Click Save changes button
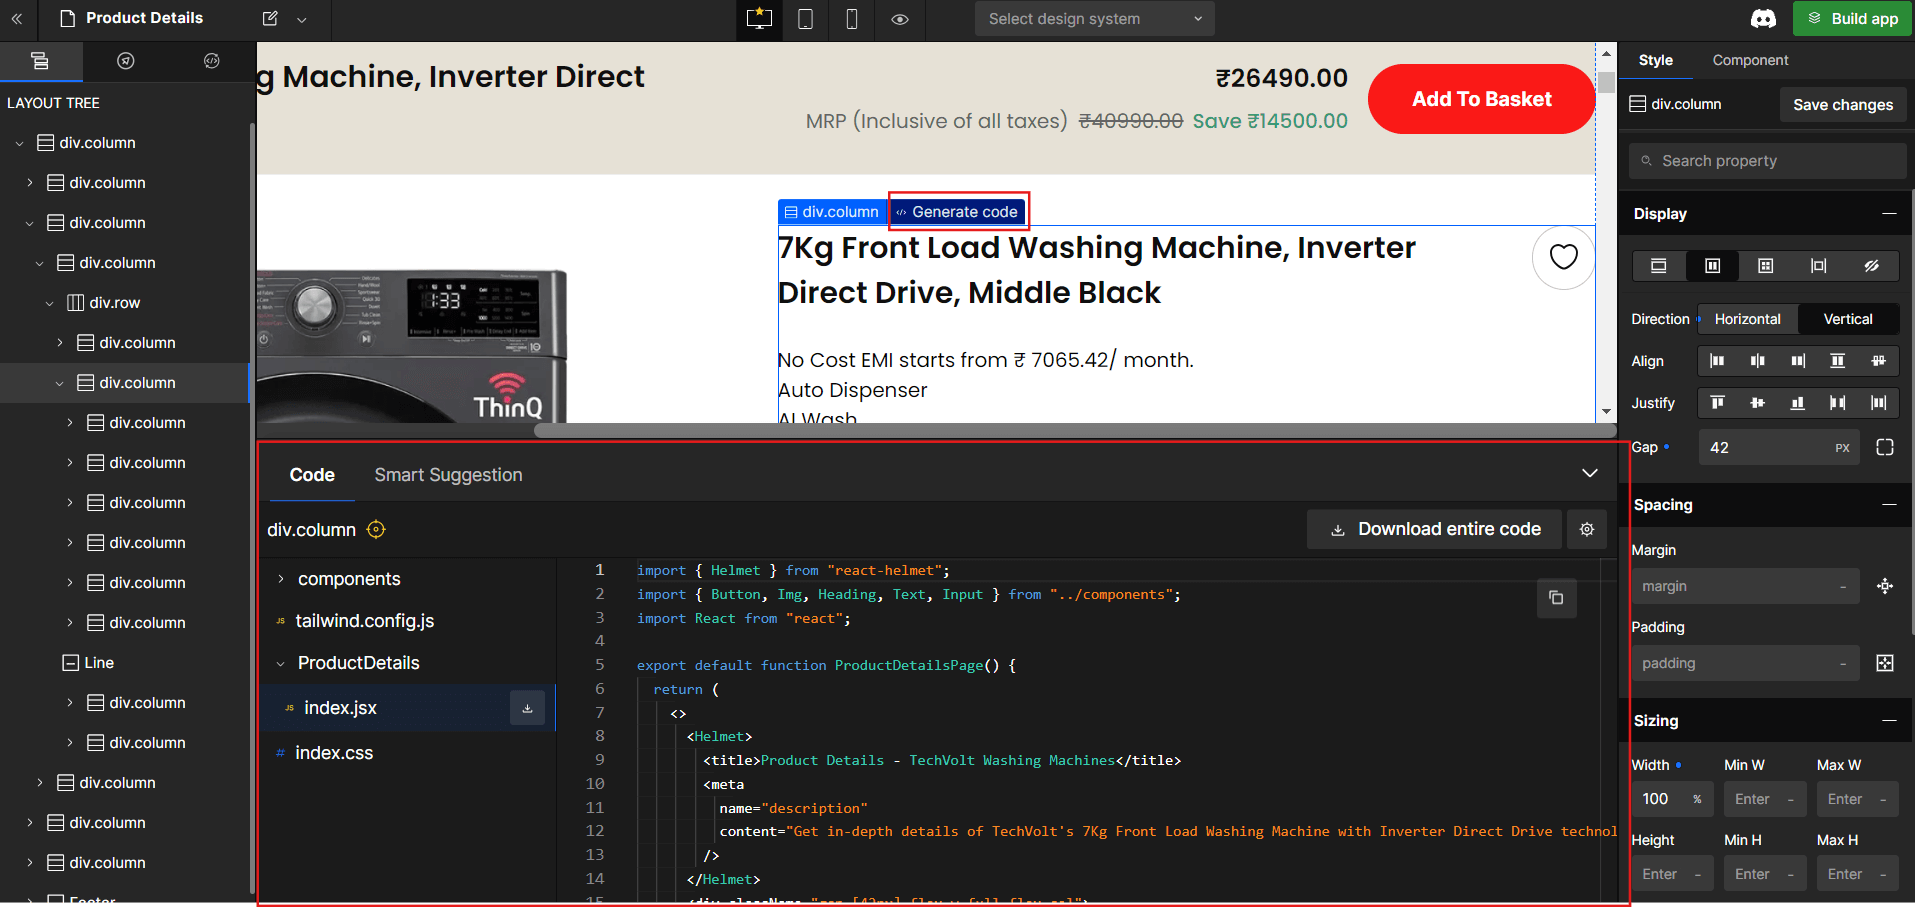This screenshot has width=1915, height=907. point(1843,105)
